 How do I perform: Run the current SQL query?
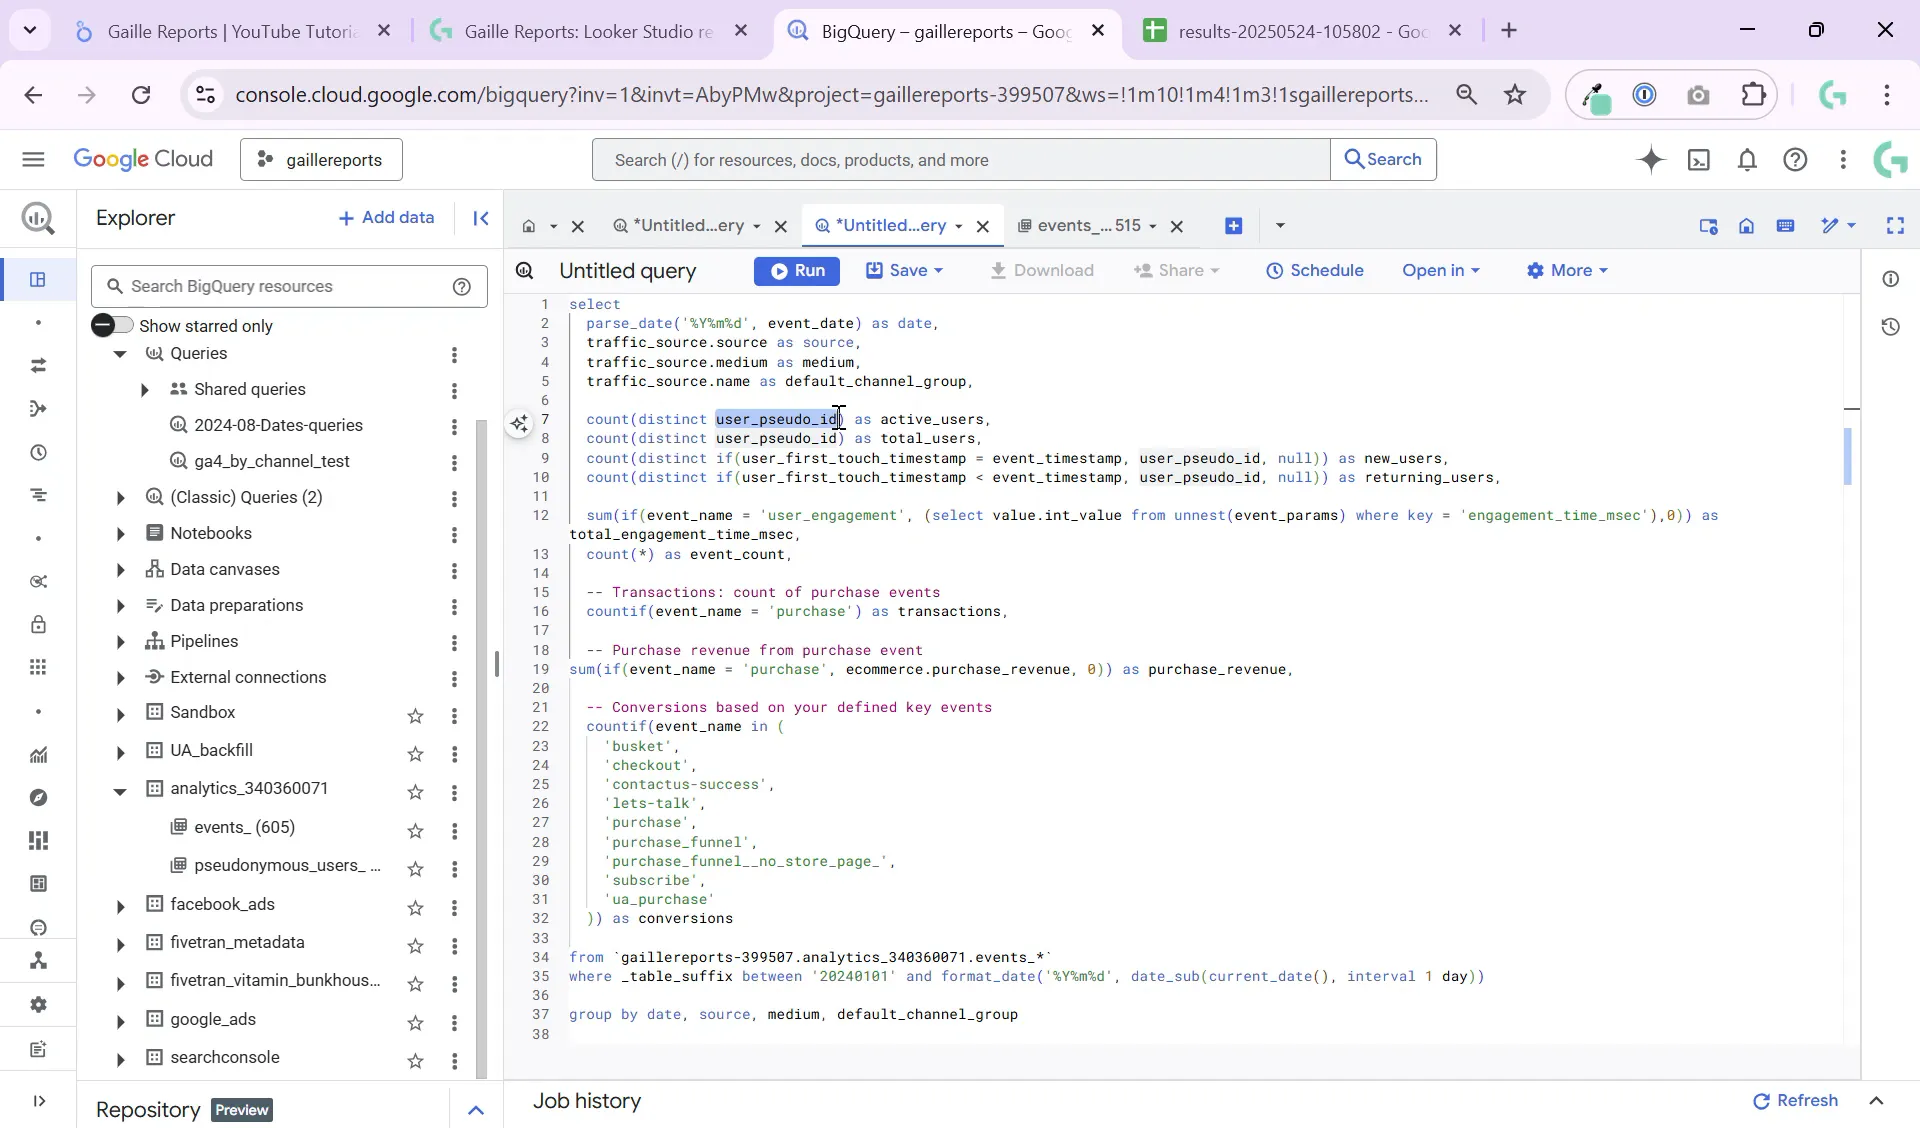click(x=797, y=271)
